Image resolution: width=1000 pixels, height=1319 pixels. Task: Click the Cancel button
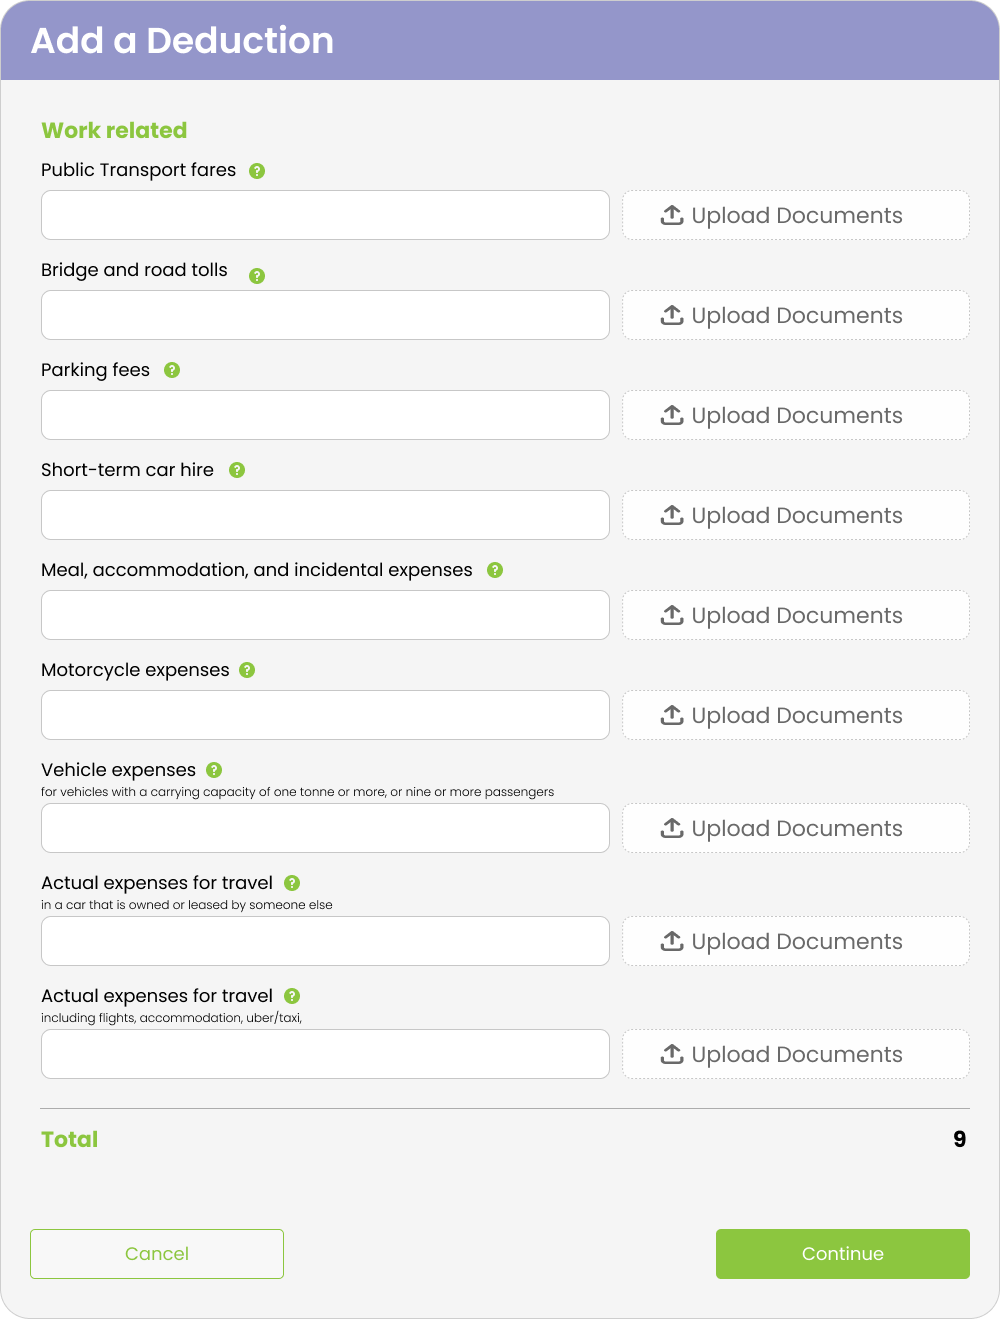(157, 1254)
